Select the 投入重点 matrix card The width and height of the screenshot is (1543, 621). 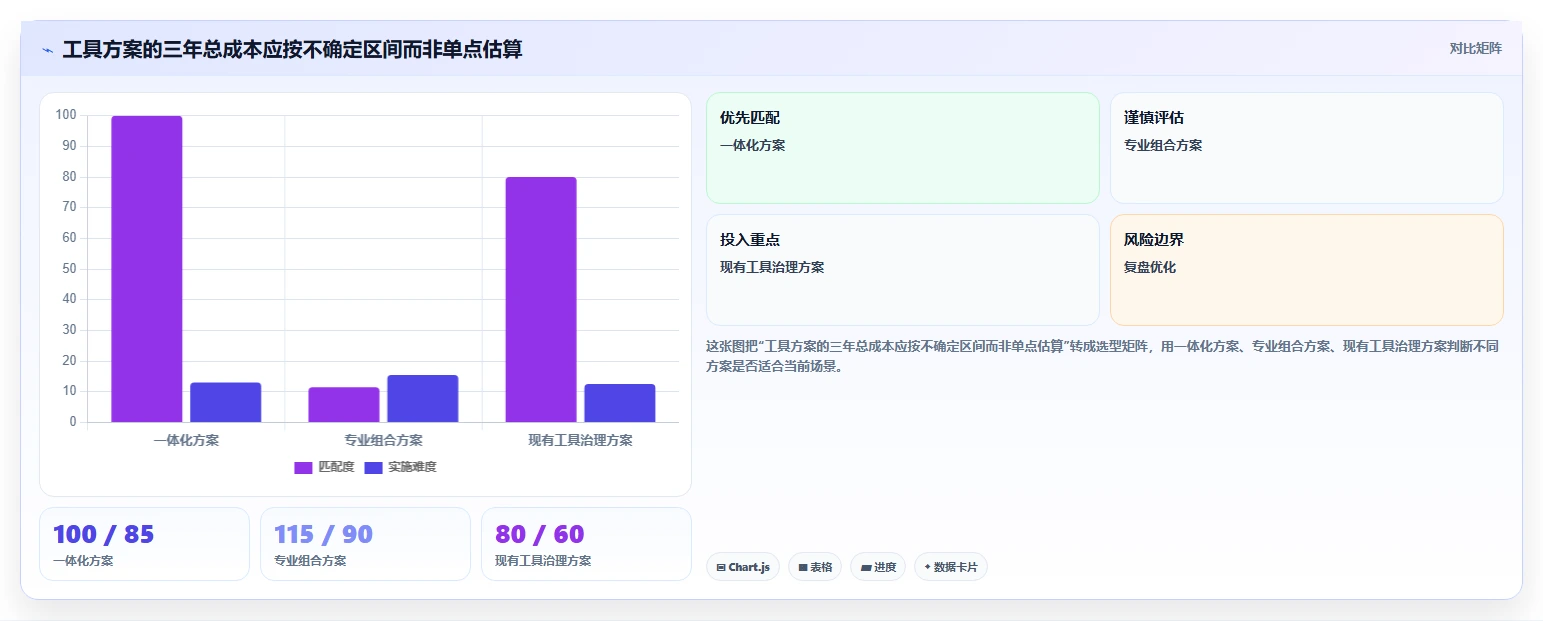click(x=903, y=270)
